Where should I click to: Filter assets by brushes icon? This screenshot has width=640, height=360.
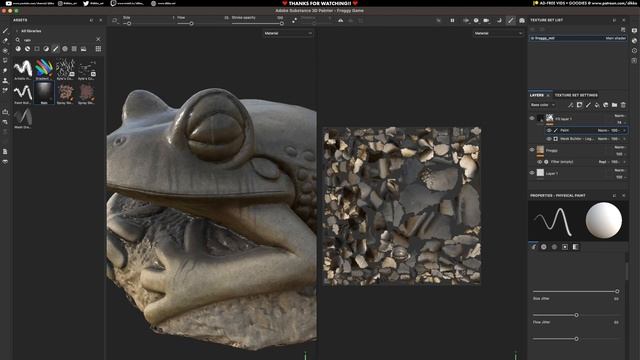pos(56,49)
